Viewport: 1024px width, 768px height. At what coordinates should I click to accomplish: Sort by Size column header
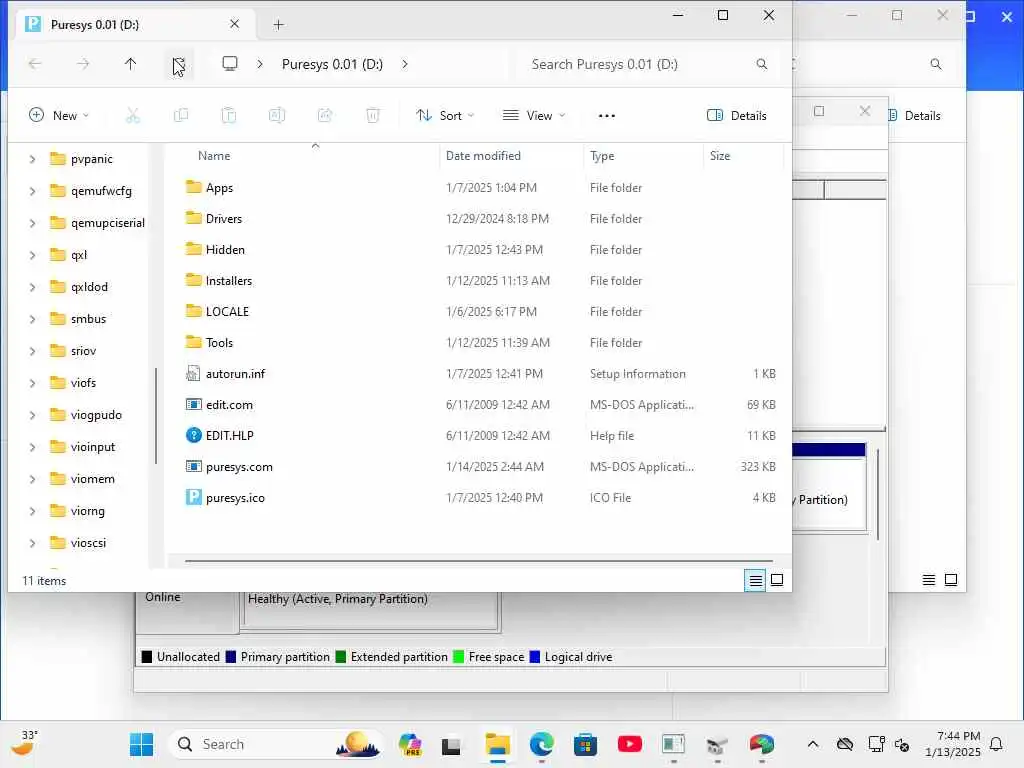(720, 156)
